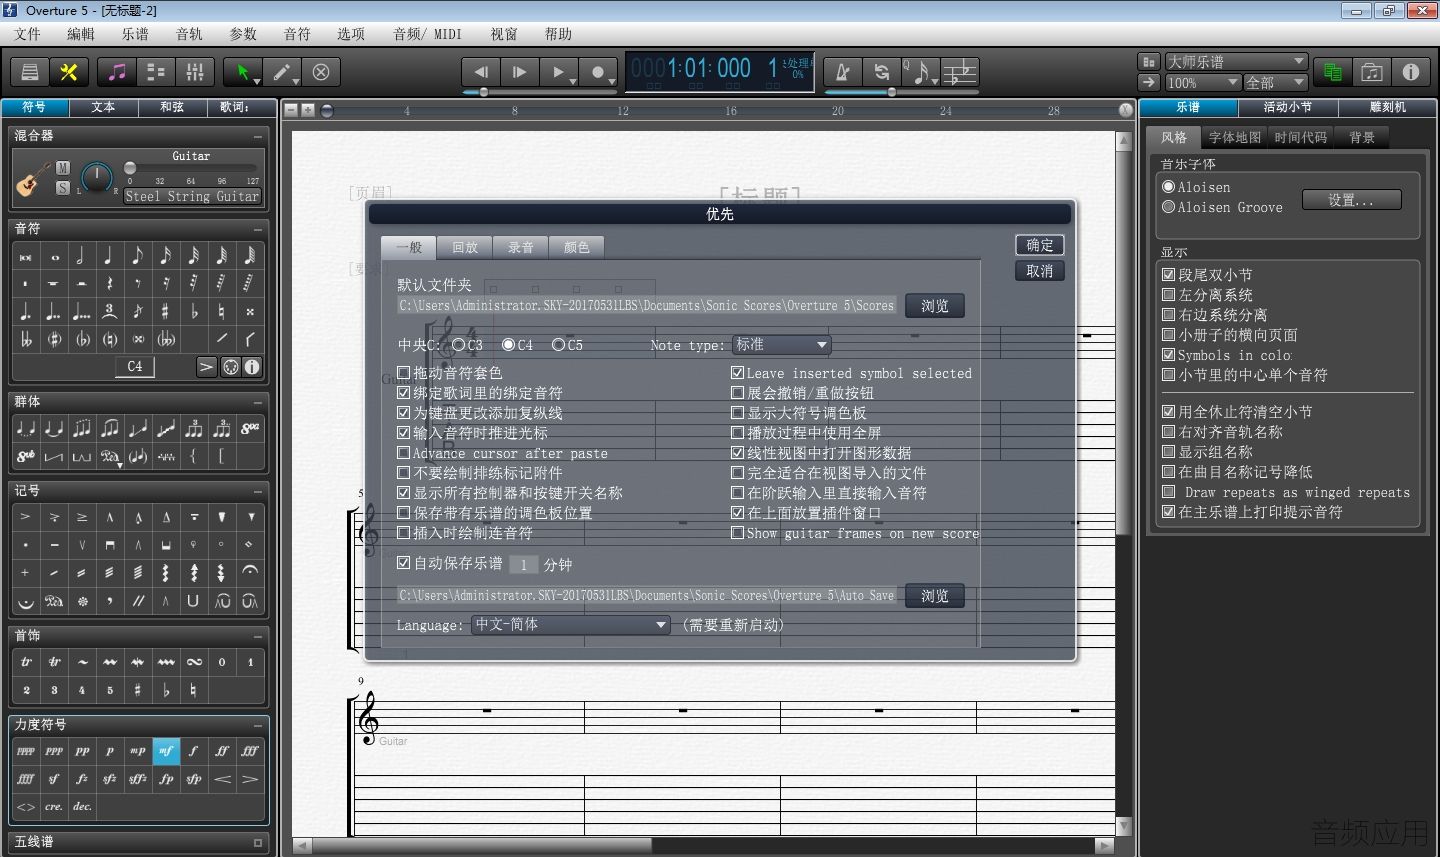Select the C3 middle C radio button

(x=458, y=344)
